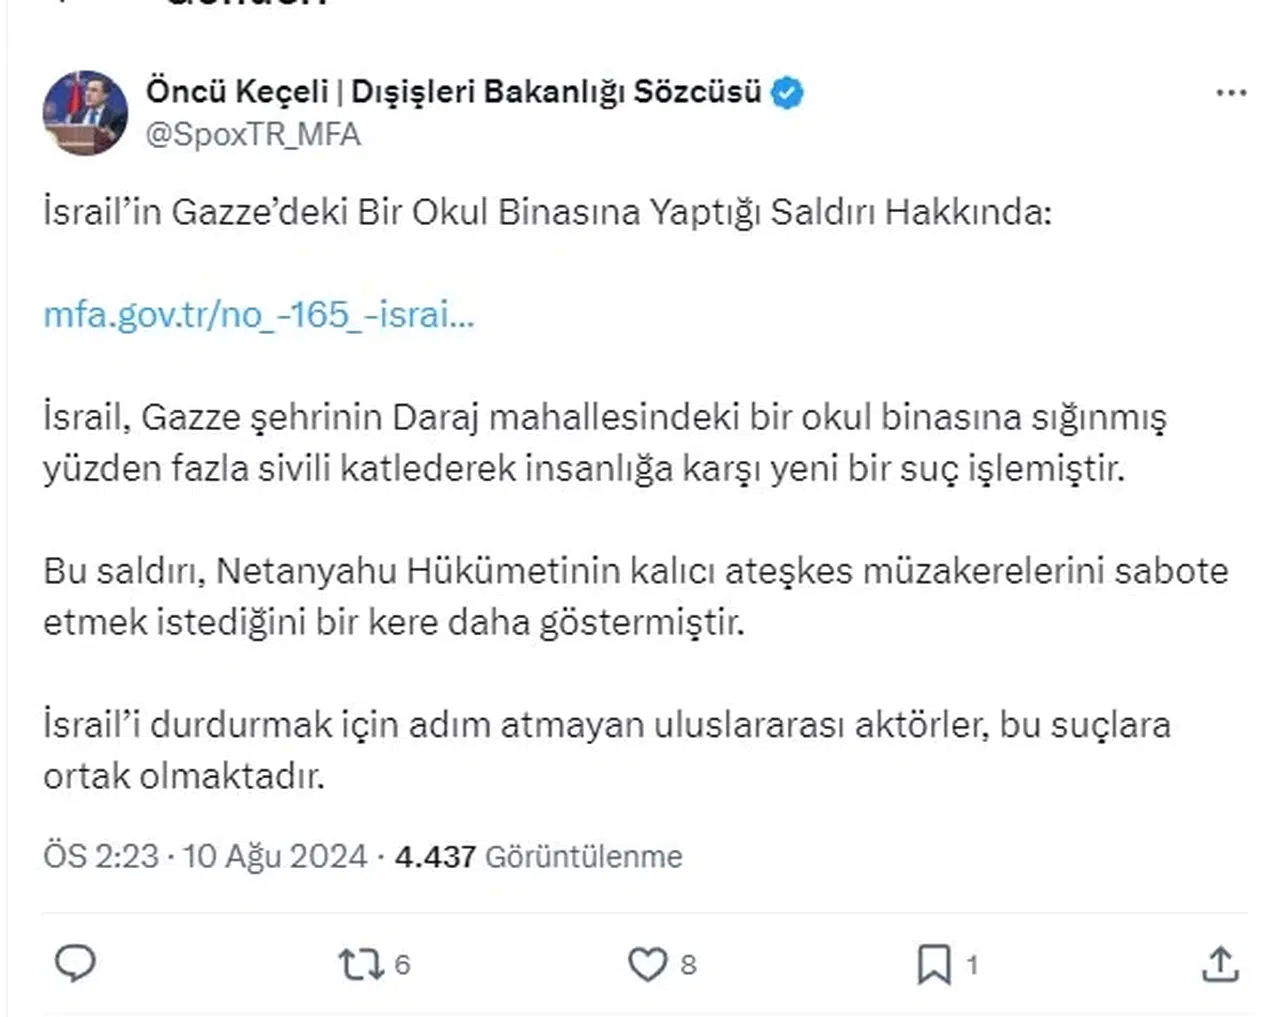Screen dimensions: 1280x1017
Task: Click the blue verified badge
Action: (788, 92)
